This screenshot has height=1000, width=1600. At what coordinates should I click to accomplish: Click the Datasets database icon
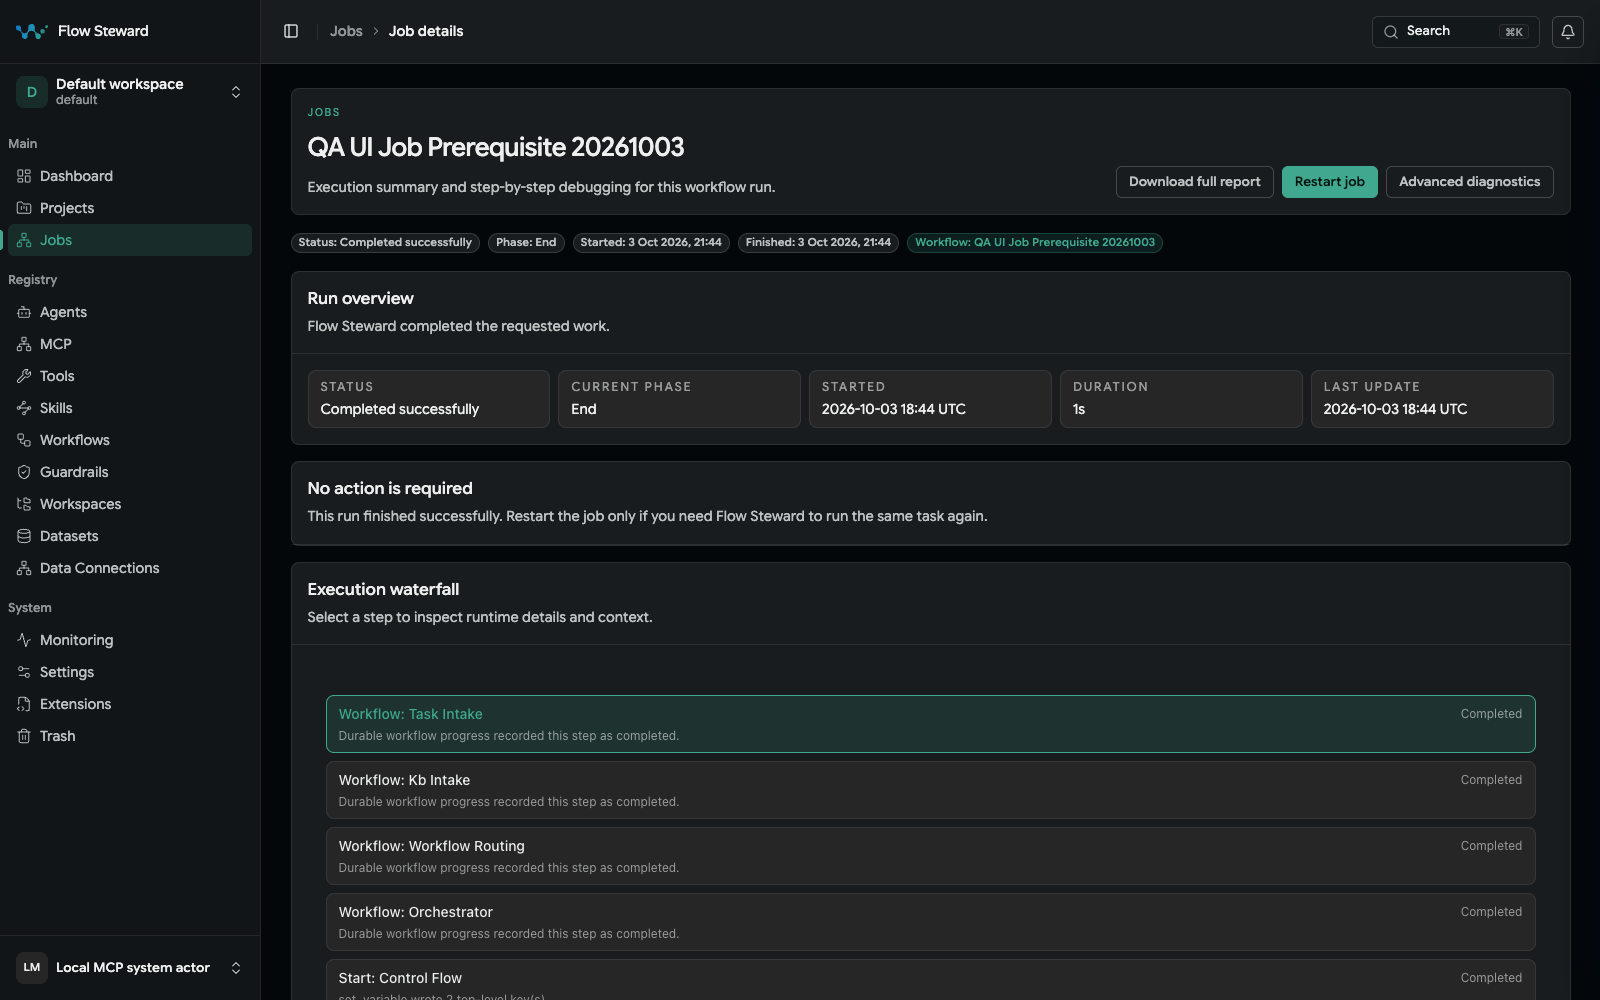point(24,536)
